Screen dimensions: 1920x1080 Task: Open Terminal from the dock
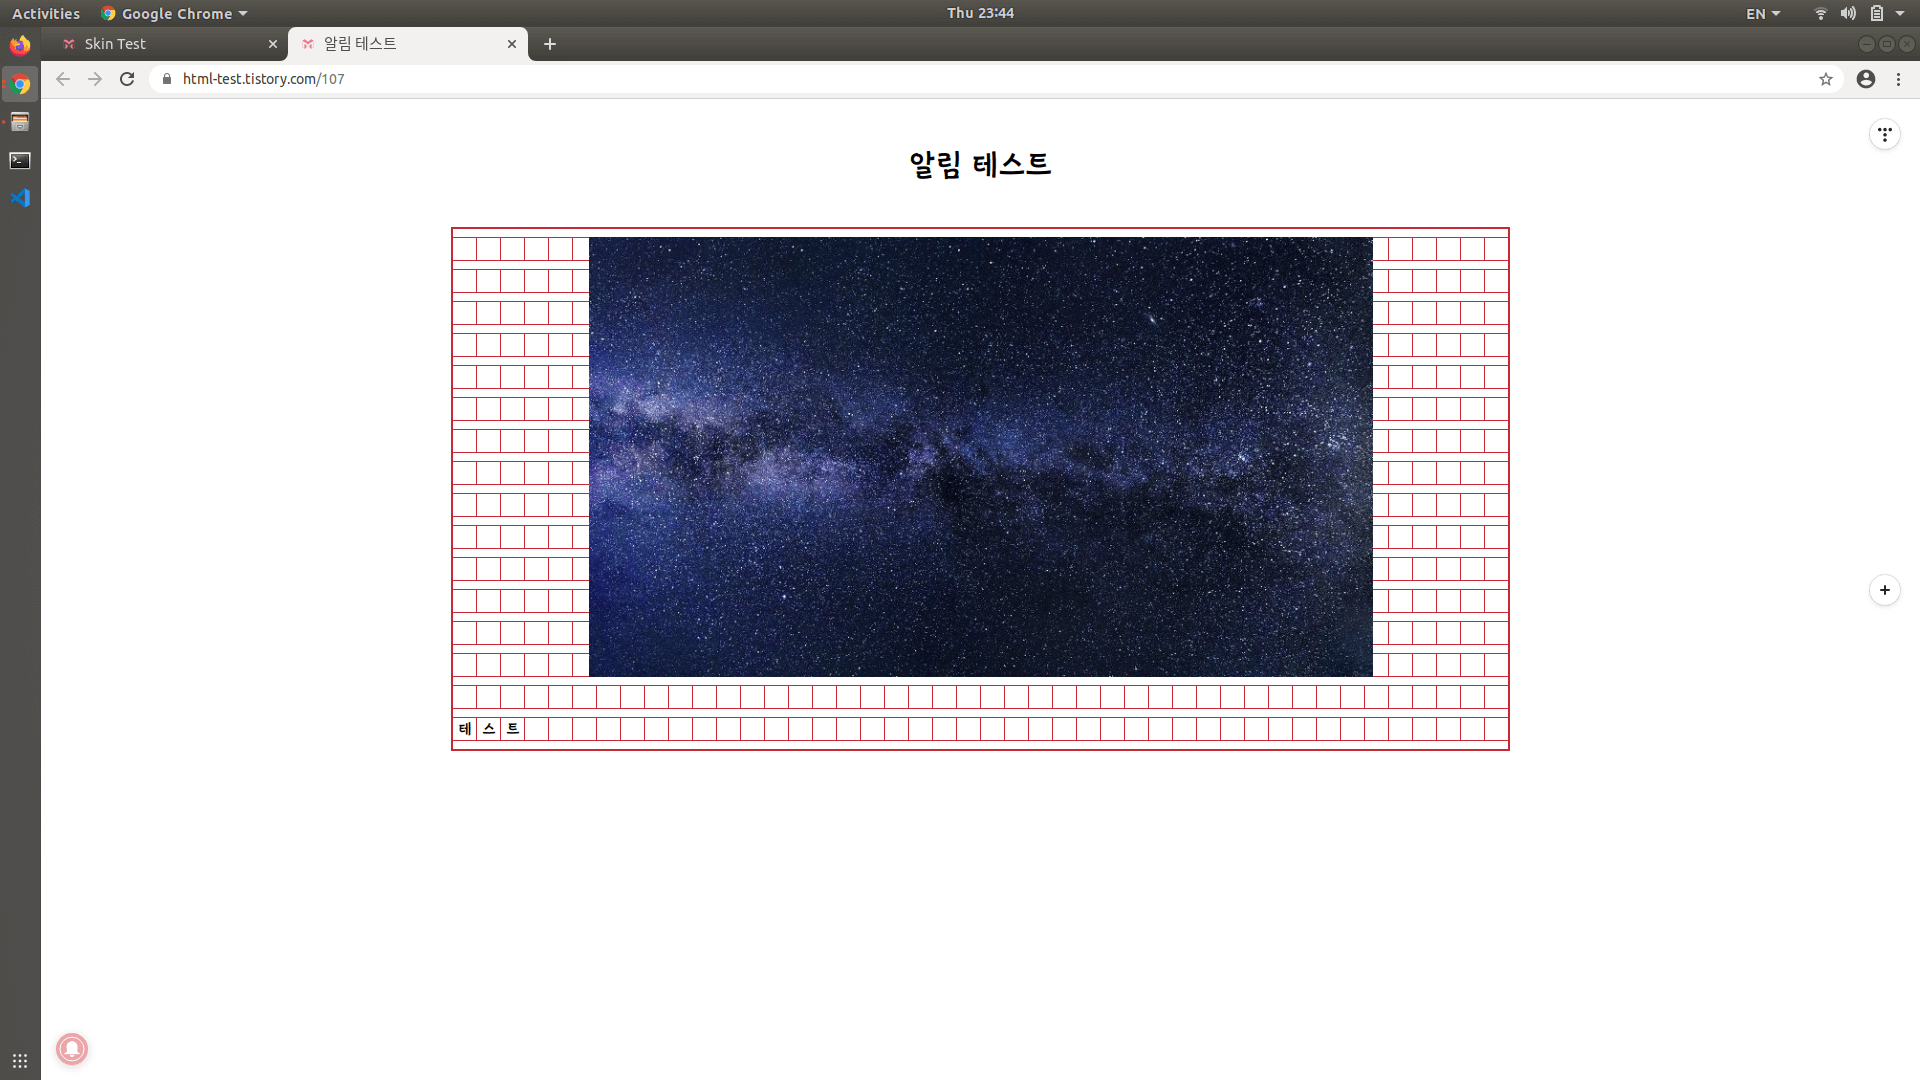click(x=20, y=160)
